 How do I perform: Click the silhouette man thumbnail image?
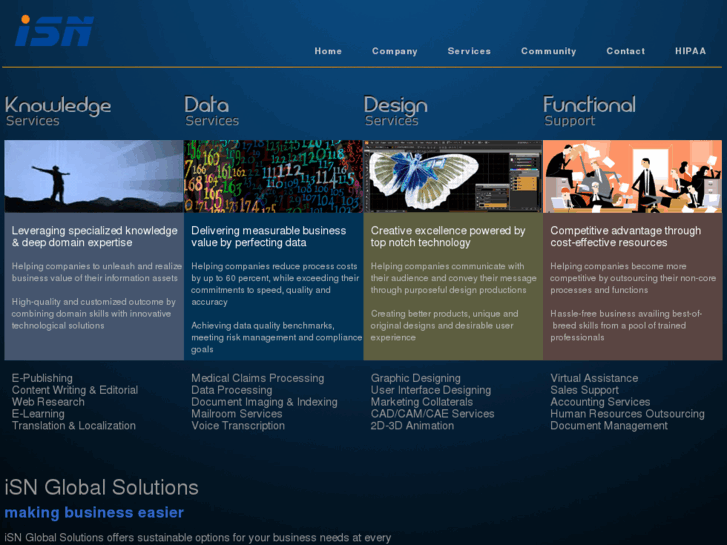[x=94, y=176]
